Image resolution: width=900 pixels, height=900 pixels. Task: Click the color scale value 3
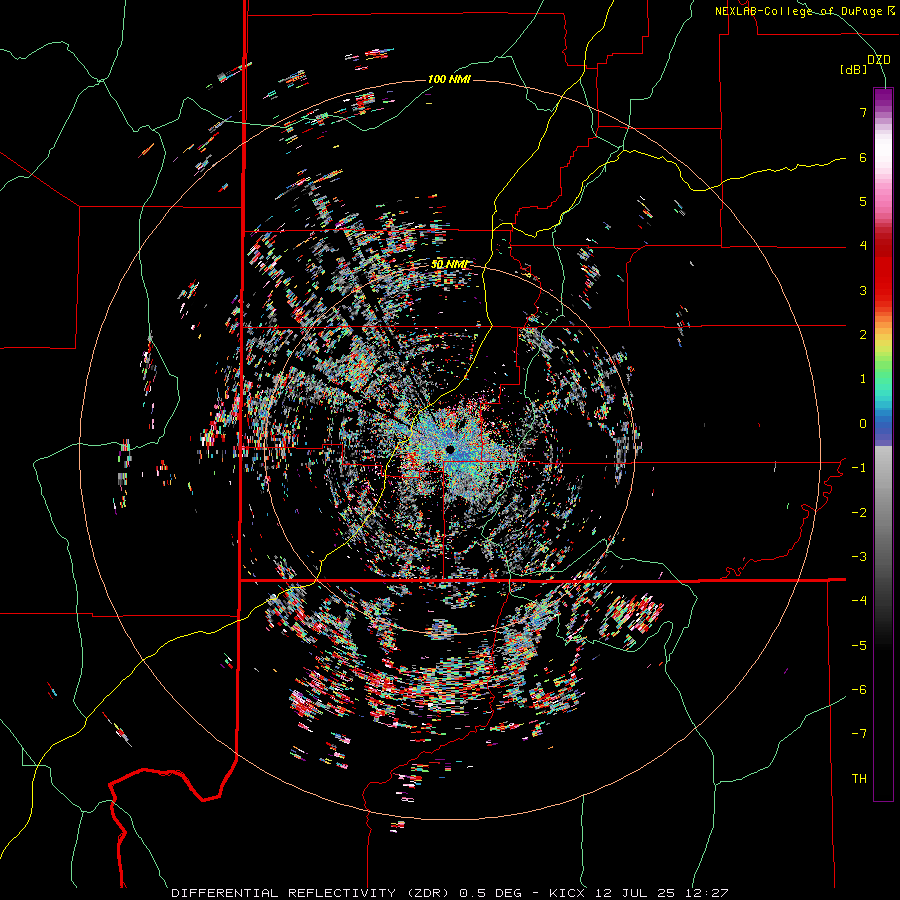863,290
